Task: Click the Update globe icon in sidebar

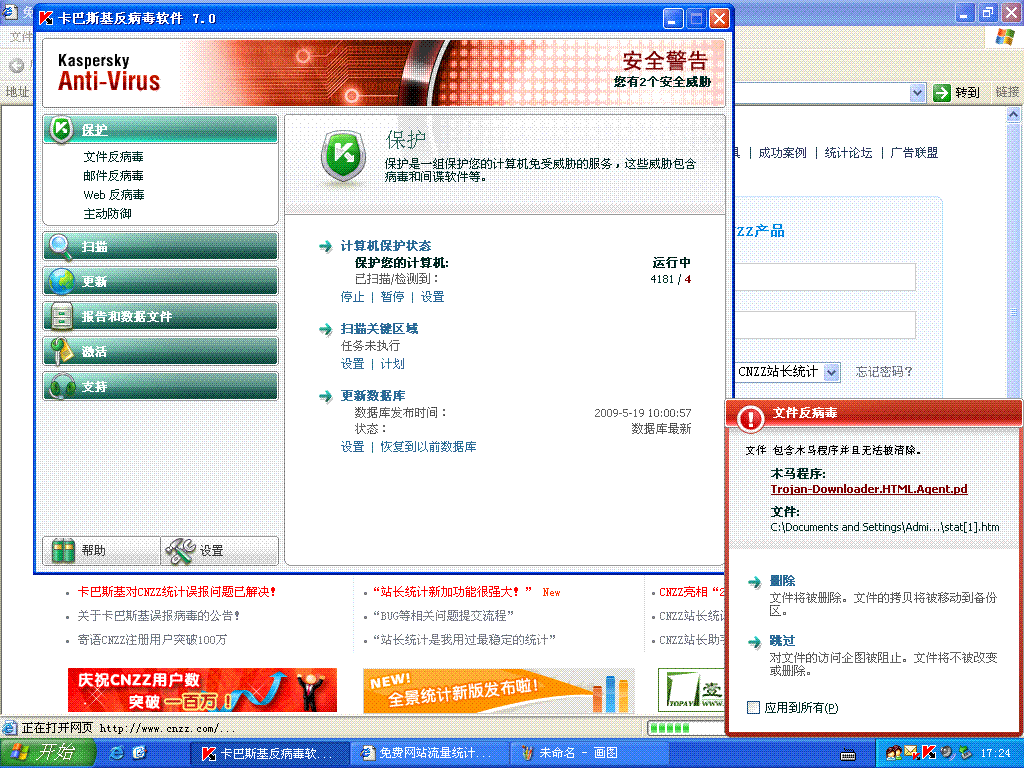Action: pos(62,281)
